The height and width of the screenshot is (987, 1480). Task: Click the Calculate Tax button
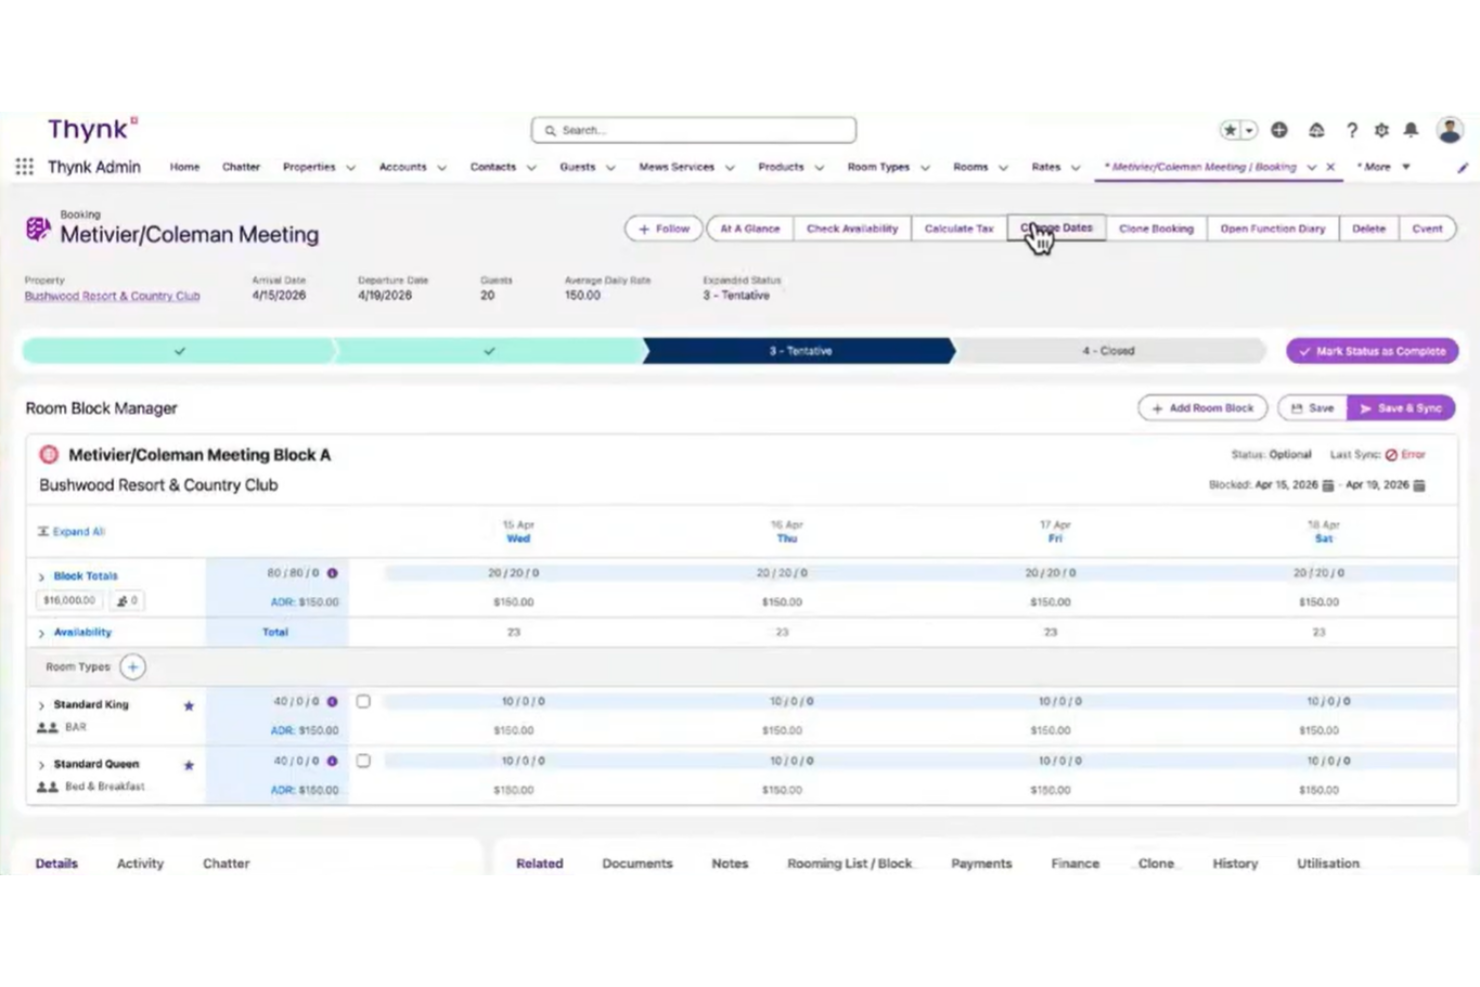click(959, 228)
